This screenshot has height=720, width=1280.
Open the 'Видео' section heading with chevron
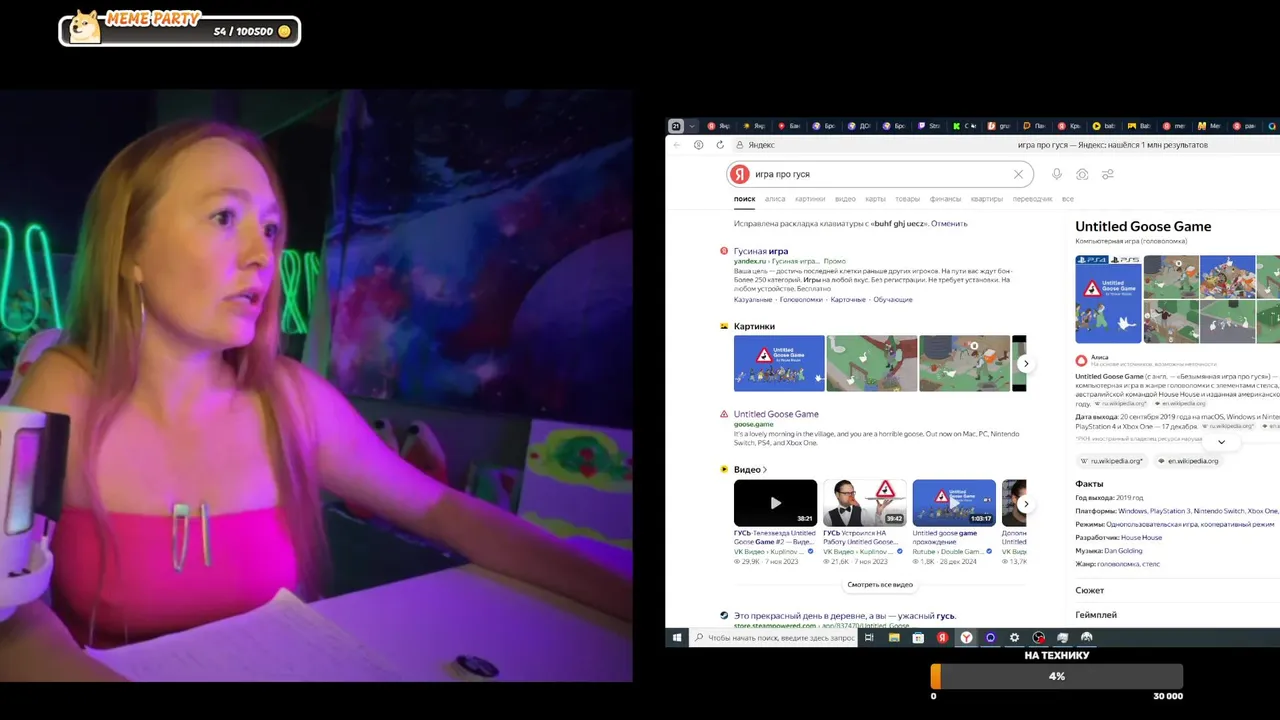click(750, 469)
